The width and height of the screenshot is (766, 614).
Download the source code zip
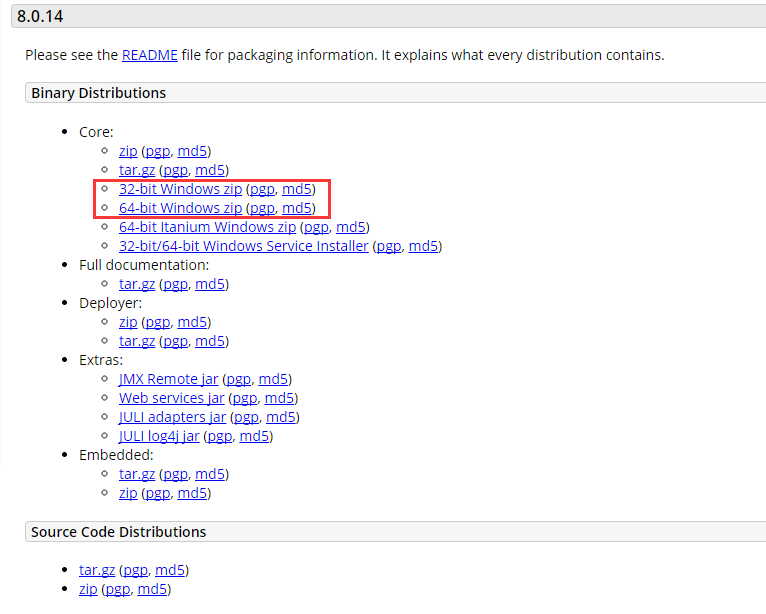pyautogui.click(x=88, y=589)
